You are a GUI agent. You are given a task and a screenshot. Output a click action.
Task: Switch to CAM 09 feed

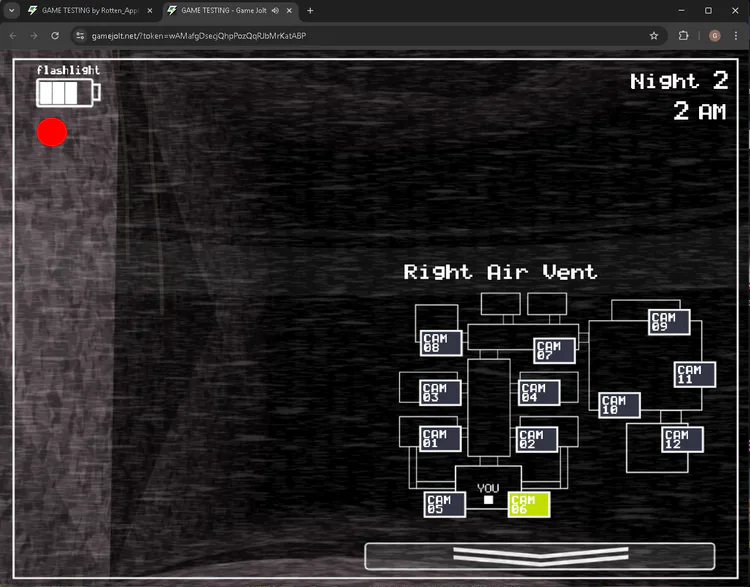(669, 322)
